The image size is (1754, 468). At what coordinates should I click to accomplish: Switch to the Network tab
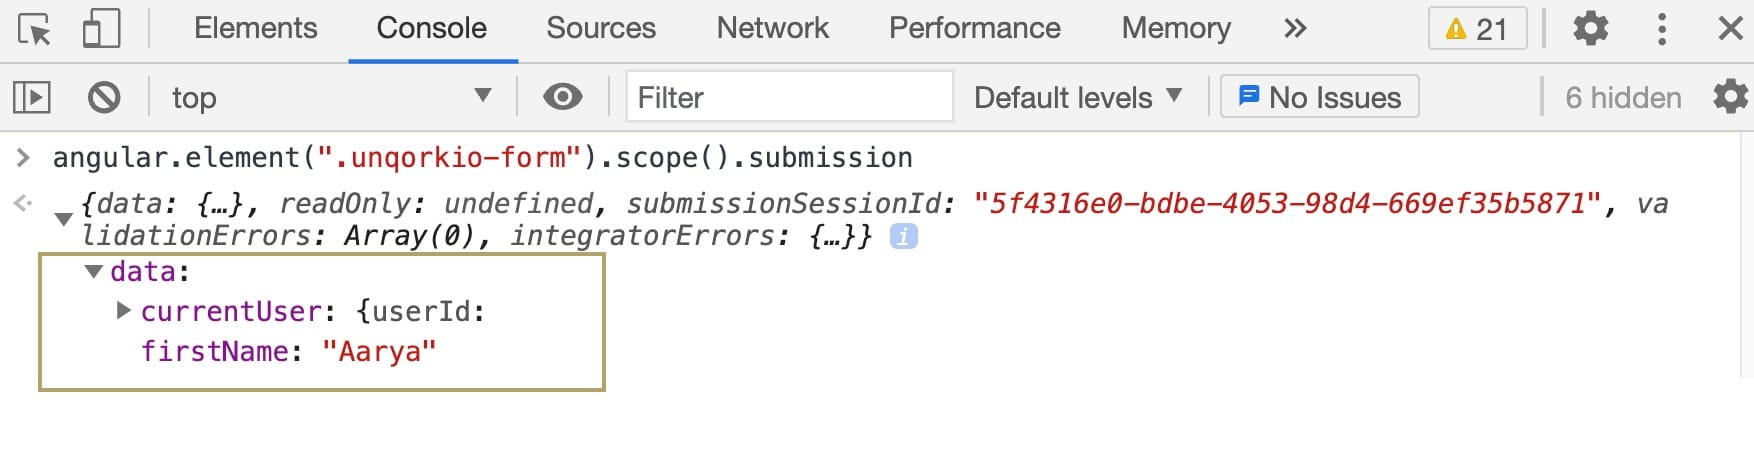(x=772, y=28)
